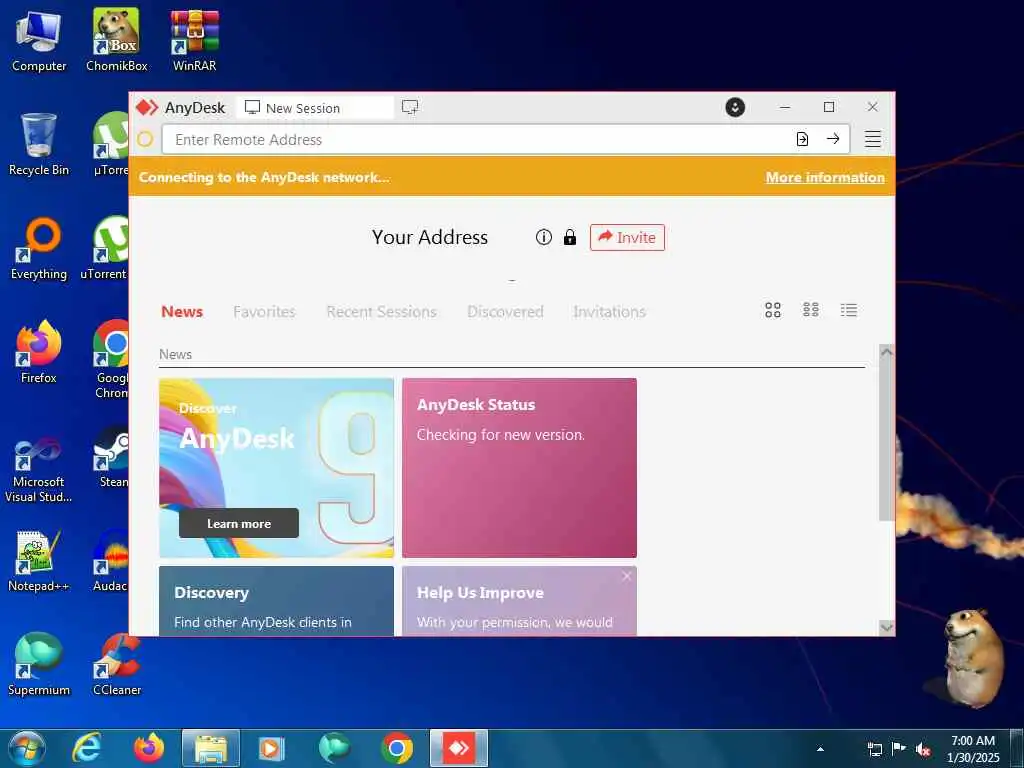Switch to the Favorites tab
The width and height of the screenshot is (1024, 768).
(264, 312)
